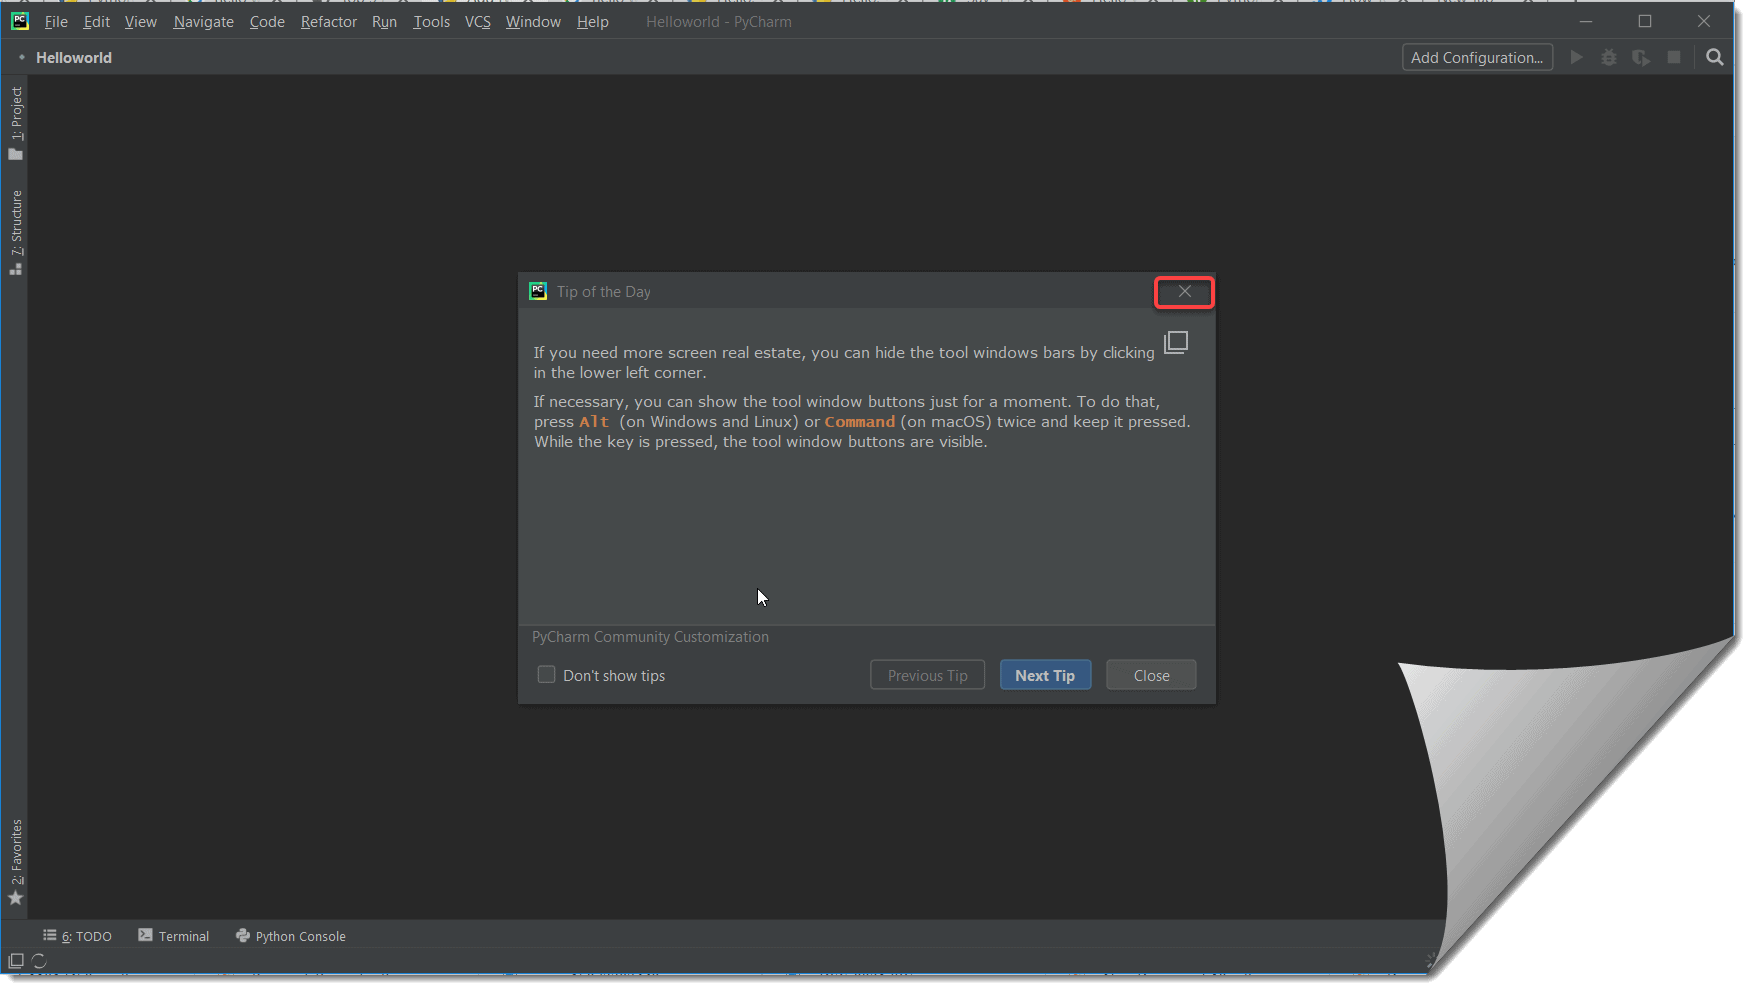Click the Previous Tip button

pyautogui.click(x=927, y=674)
